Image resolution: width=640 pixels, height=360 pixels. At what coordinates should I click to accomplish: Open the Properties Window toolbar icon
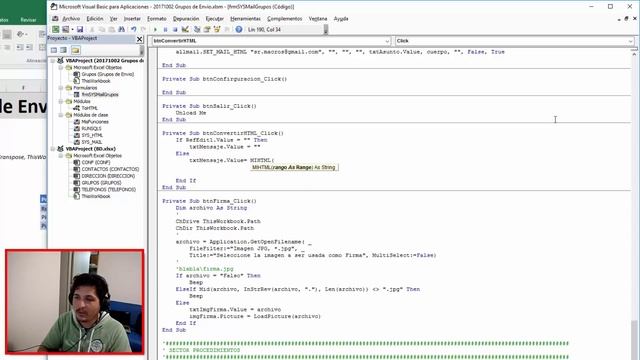pos(207,29)
